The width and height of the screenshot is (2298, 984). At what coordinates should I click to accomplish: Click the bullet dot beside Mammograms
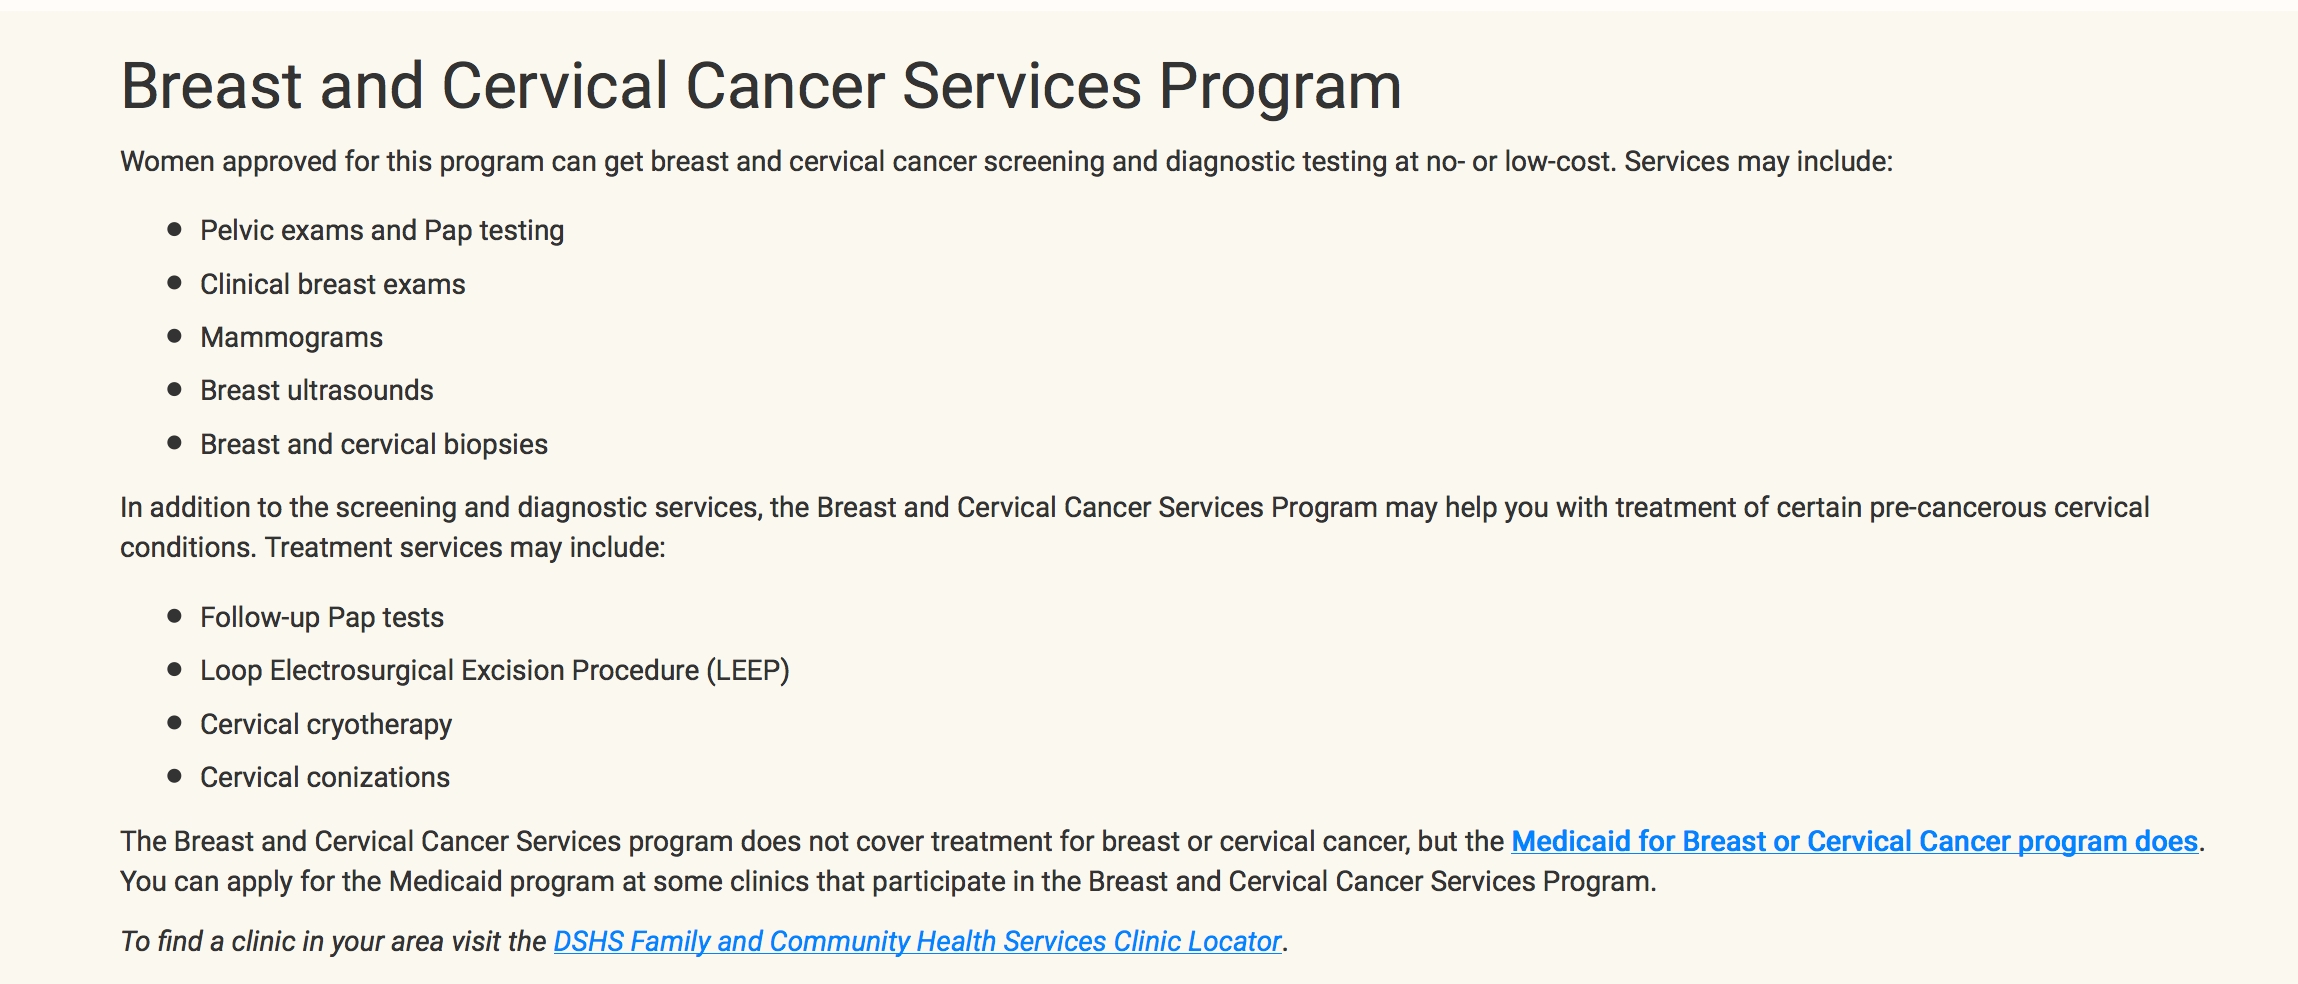point(175,336)
